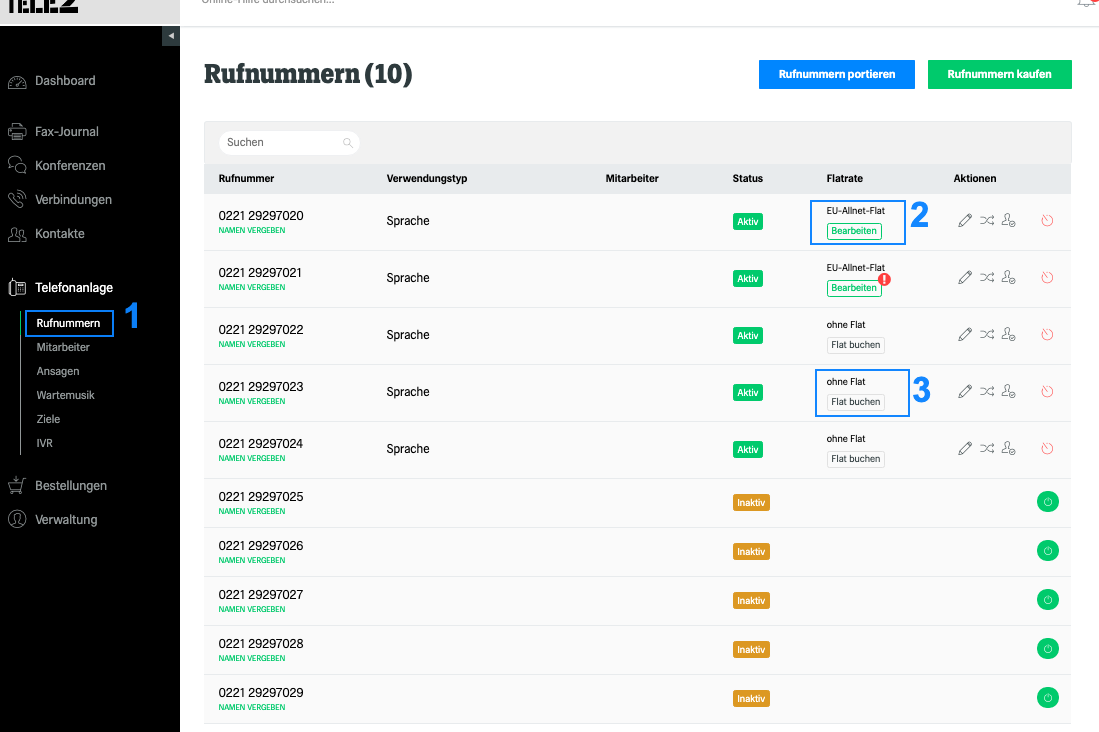1099x732 pixels.
Task: Click the edit pencil icon for 0221 29297024
Action: [x=965, y=449]
